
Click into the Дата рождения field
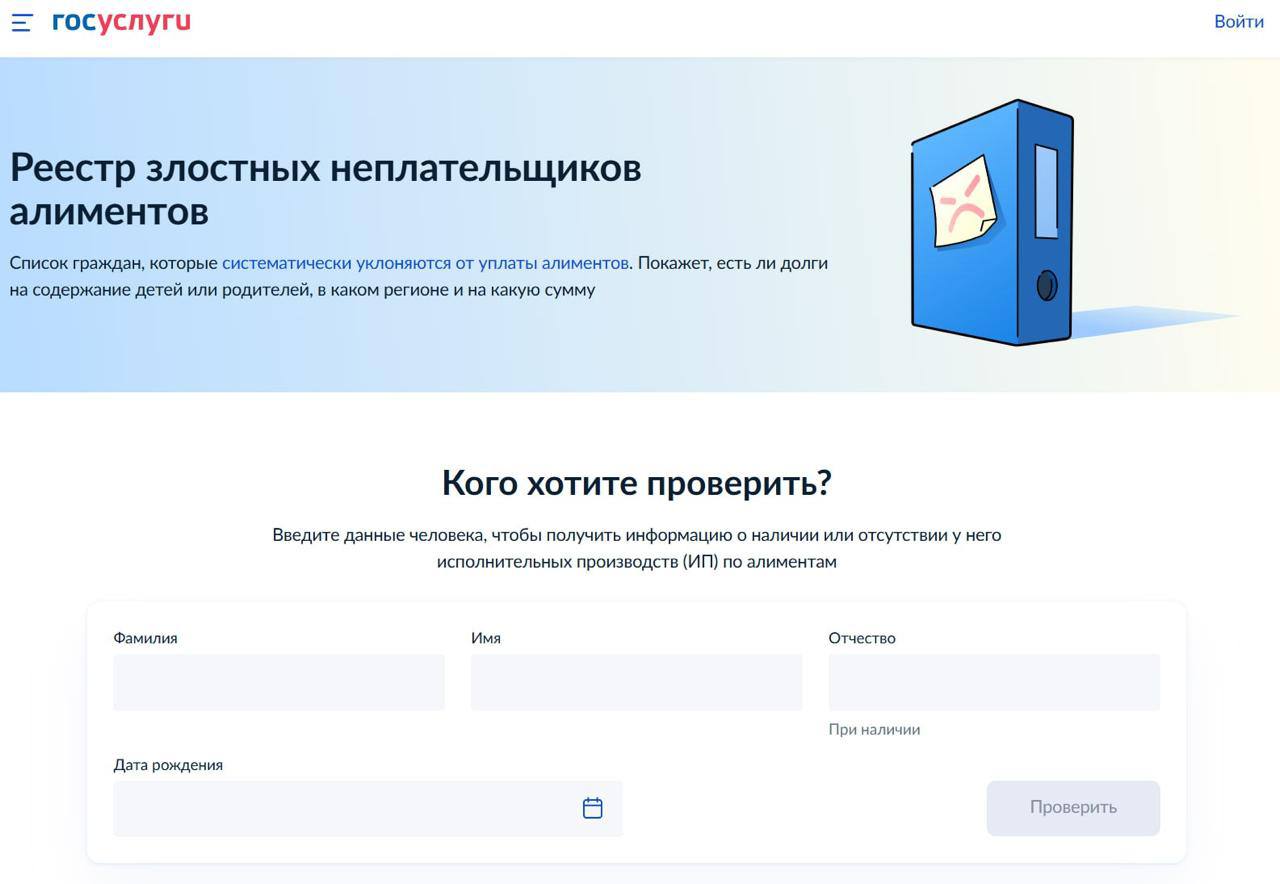pyautogui.click(x=340, y=808)
